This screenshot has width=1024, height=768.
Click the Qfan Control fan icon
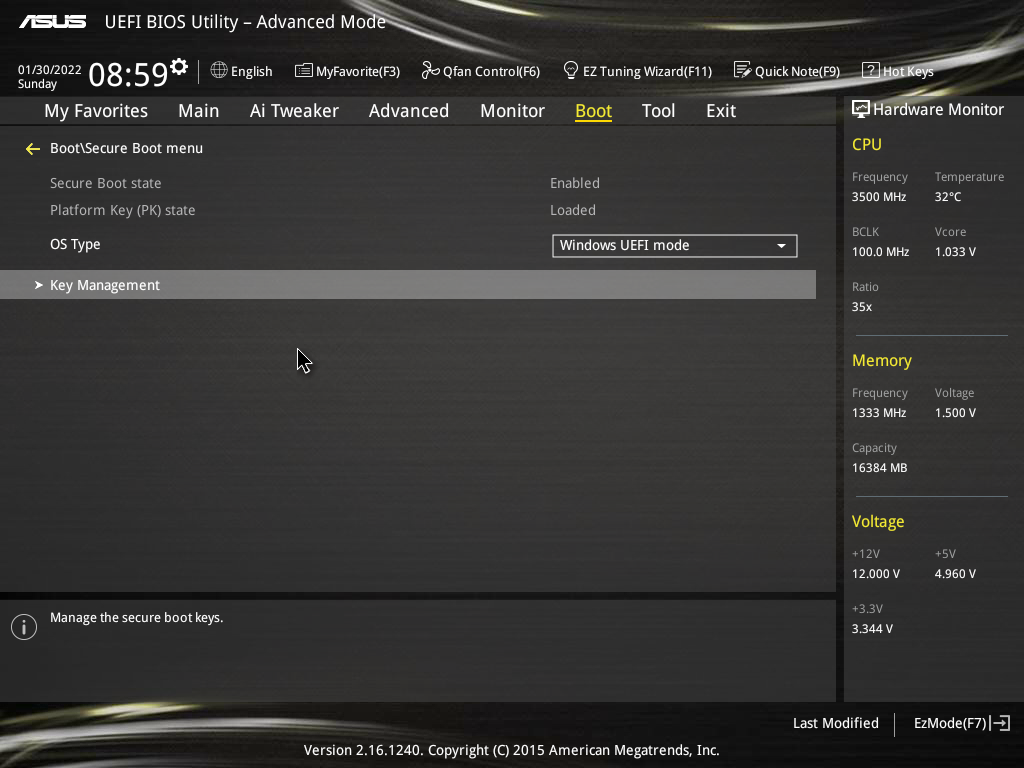pos(430,70)
